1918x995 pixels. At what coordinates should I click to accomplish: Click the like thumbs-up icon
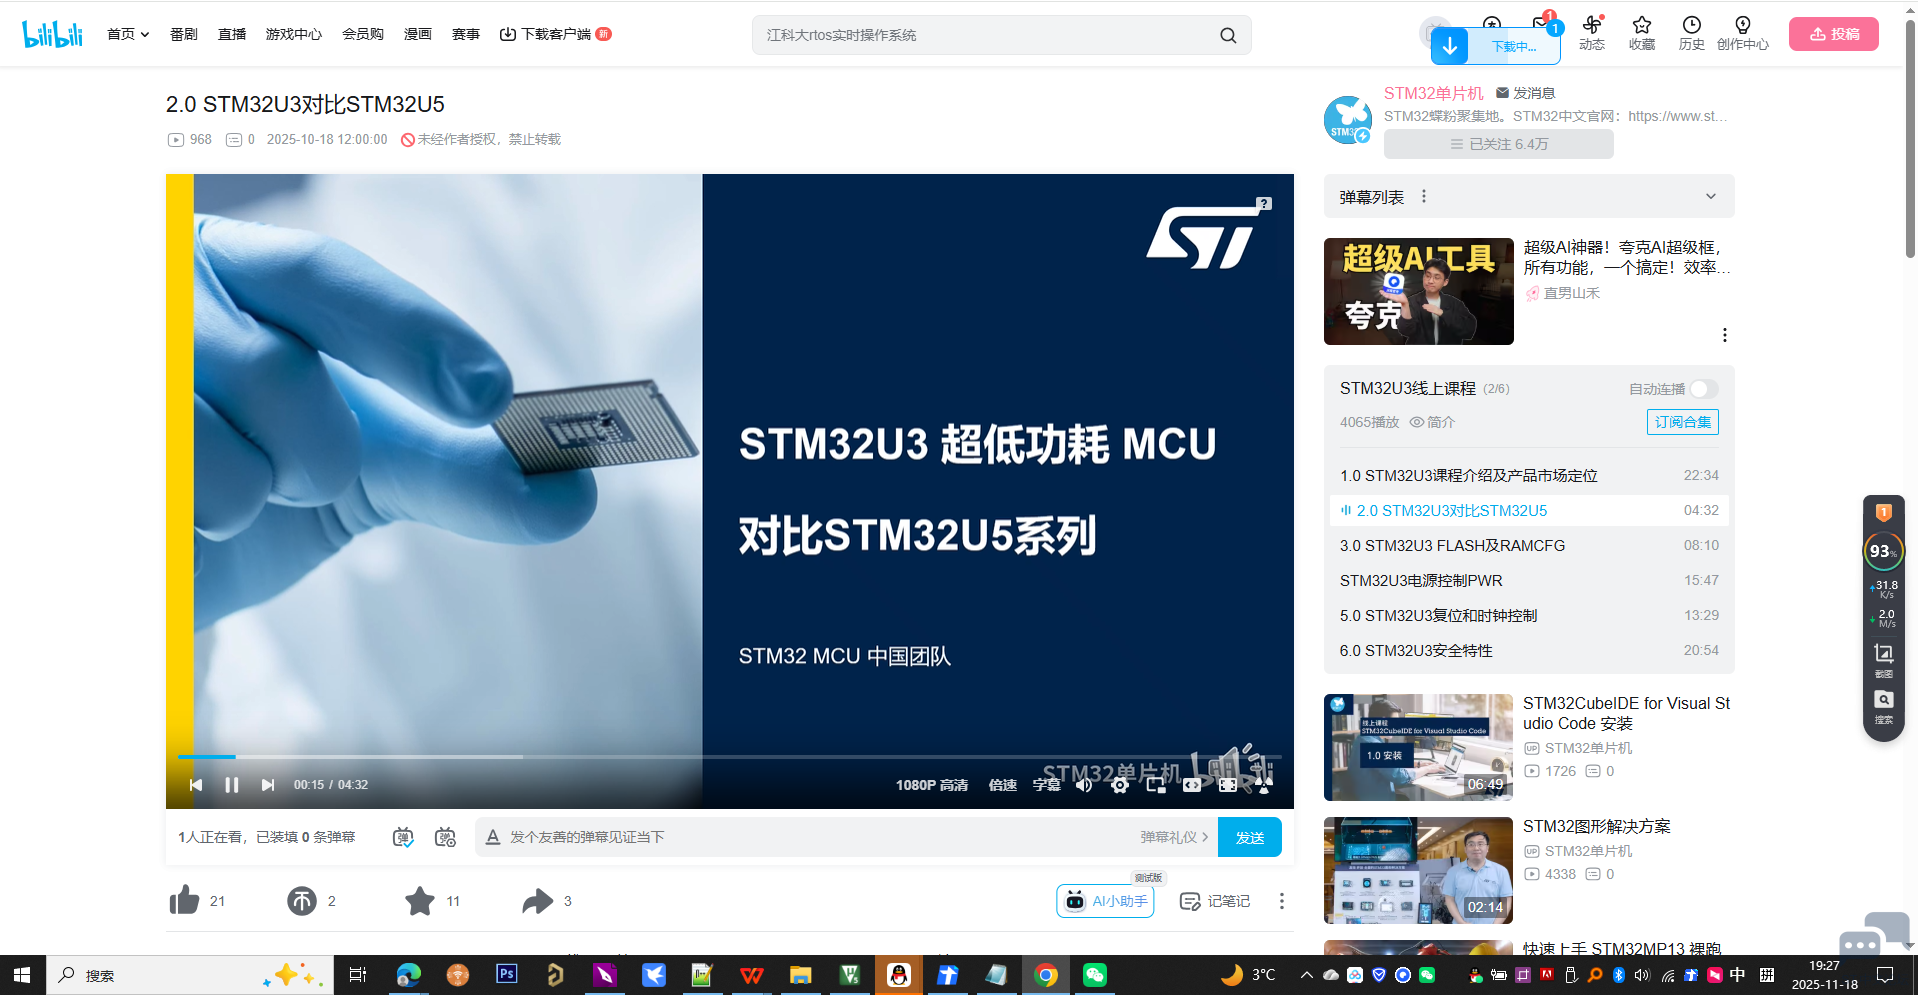coord(185,901)
